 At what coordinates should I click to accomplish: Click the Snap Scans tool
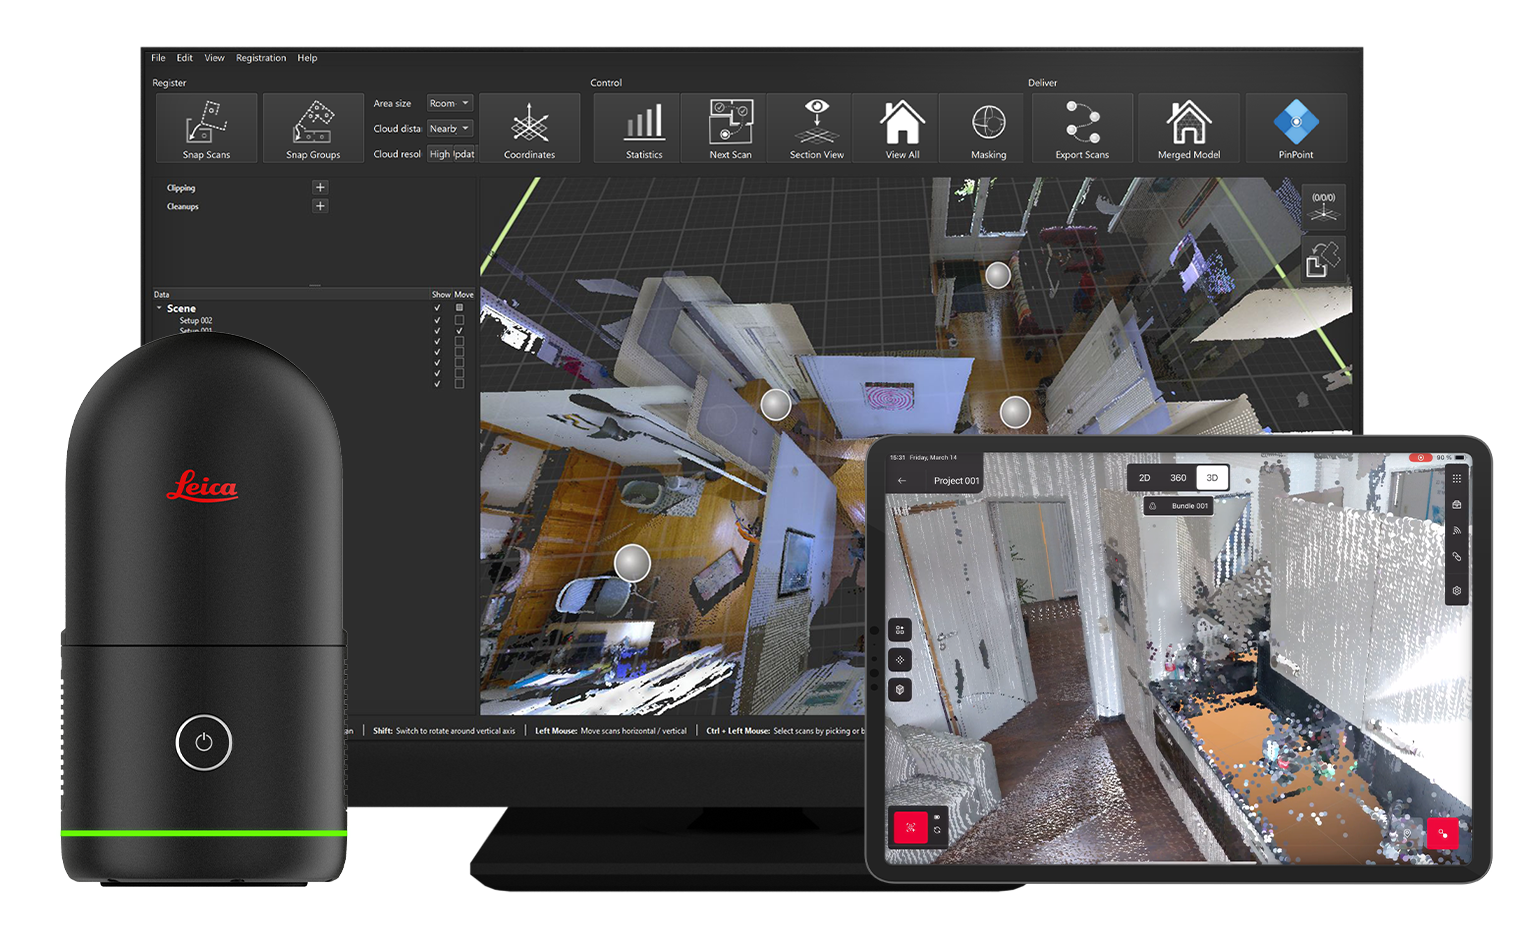[x=206, y=128]
